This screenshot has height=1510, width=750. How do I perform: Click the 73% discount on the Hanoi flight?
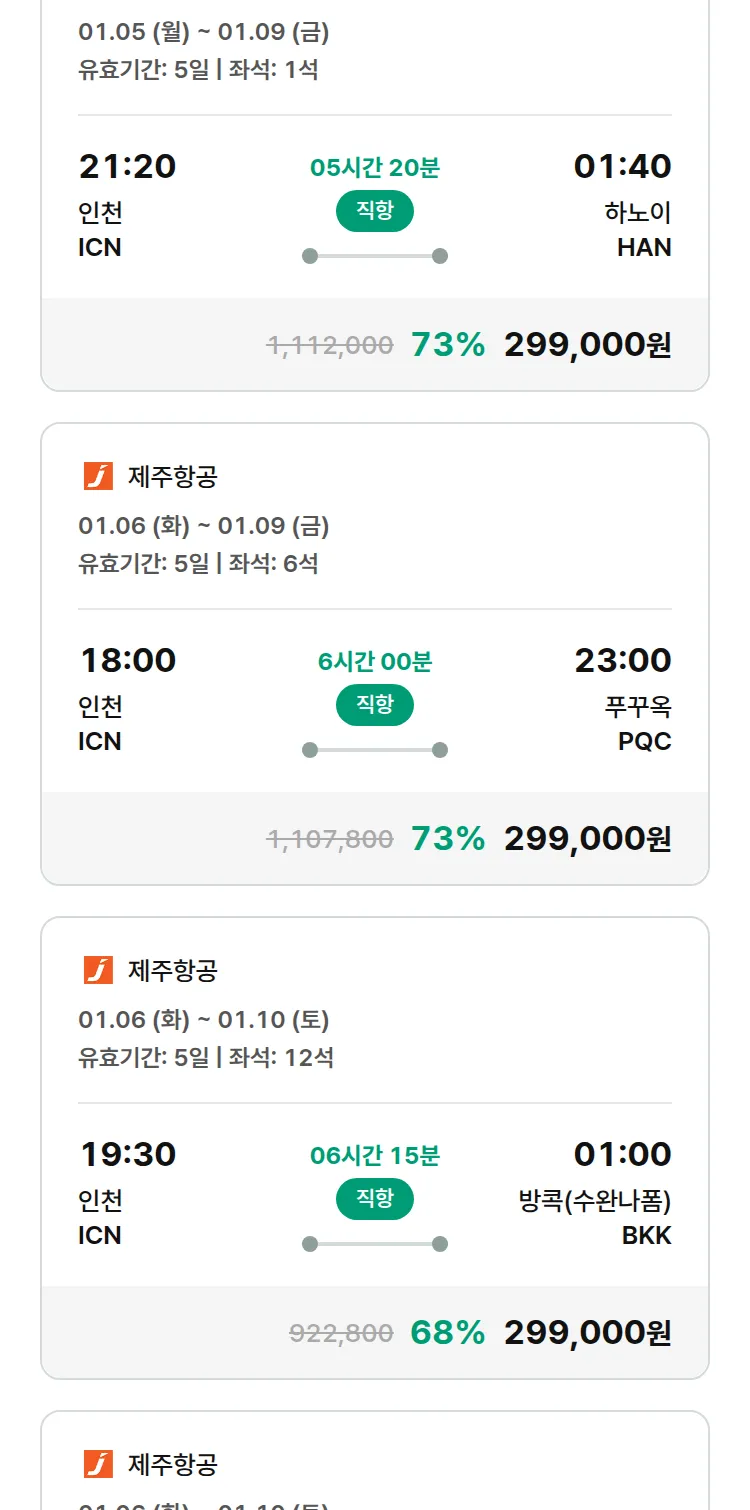(447, 345)
